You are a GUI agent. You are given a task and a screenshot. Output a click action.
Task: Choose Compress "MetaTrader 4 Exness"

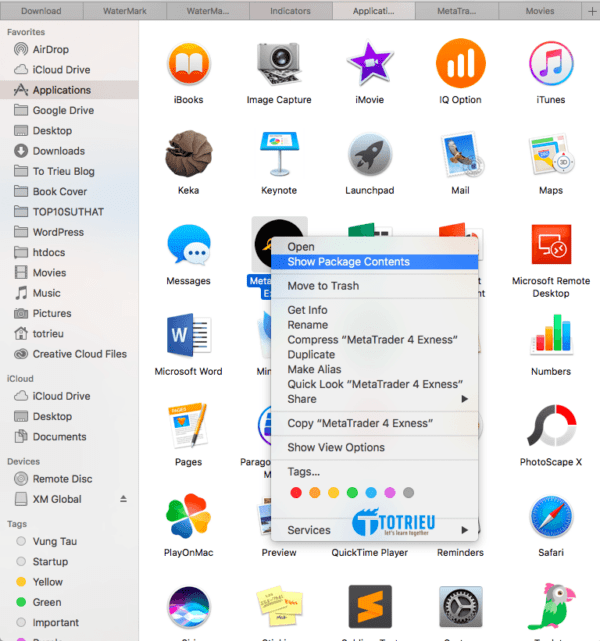(x=372, y=340)
